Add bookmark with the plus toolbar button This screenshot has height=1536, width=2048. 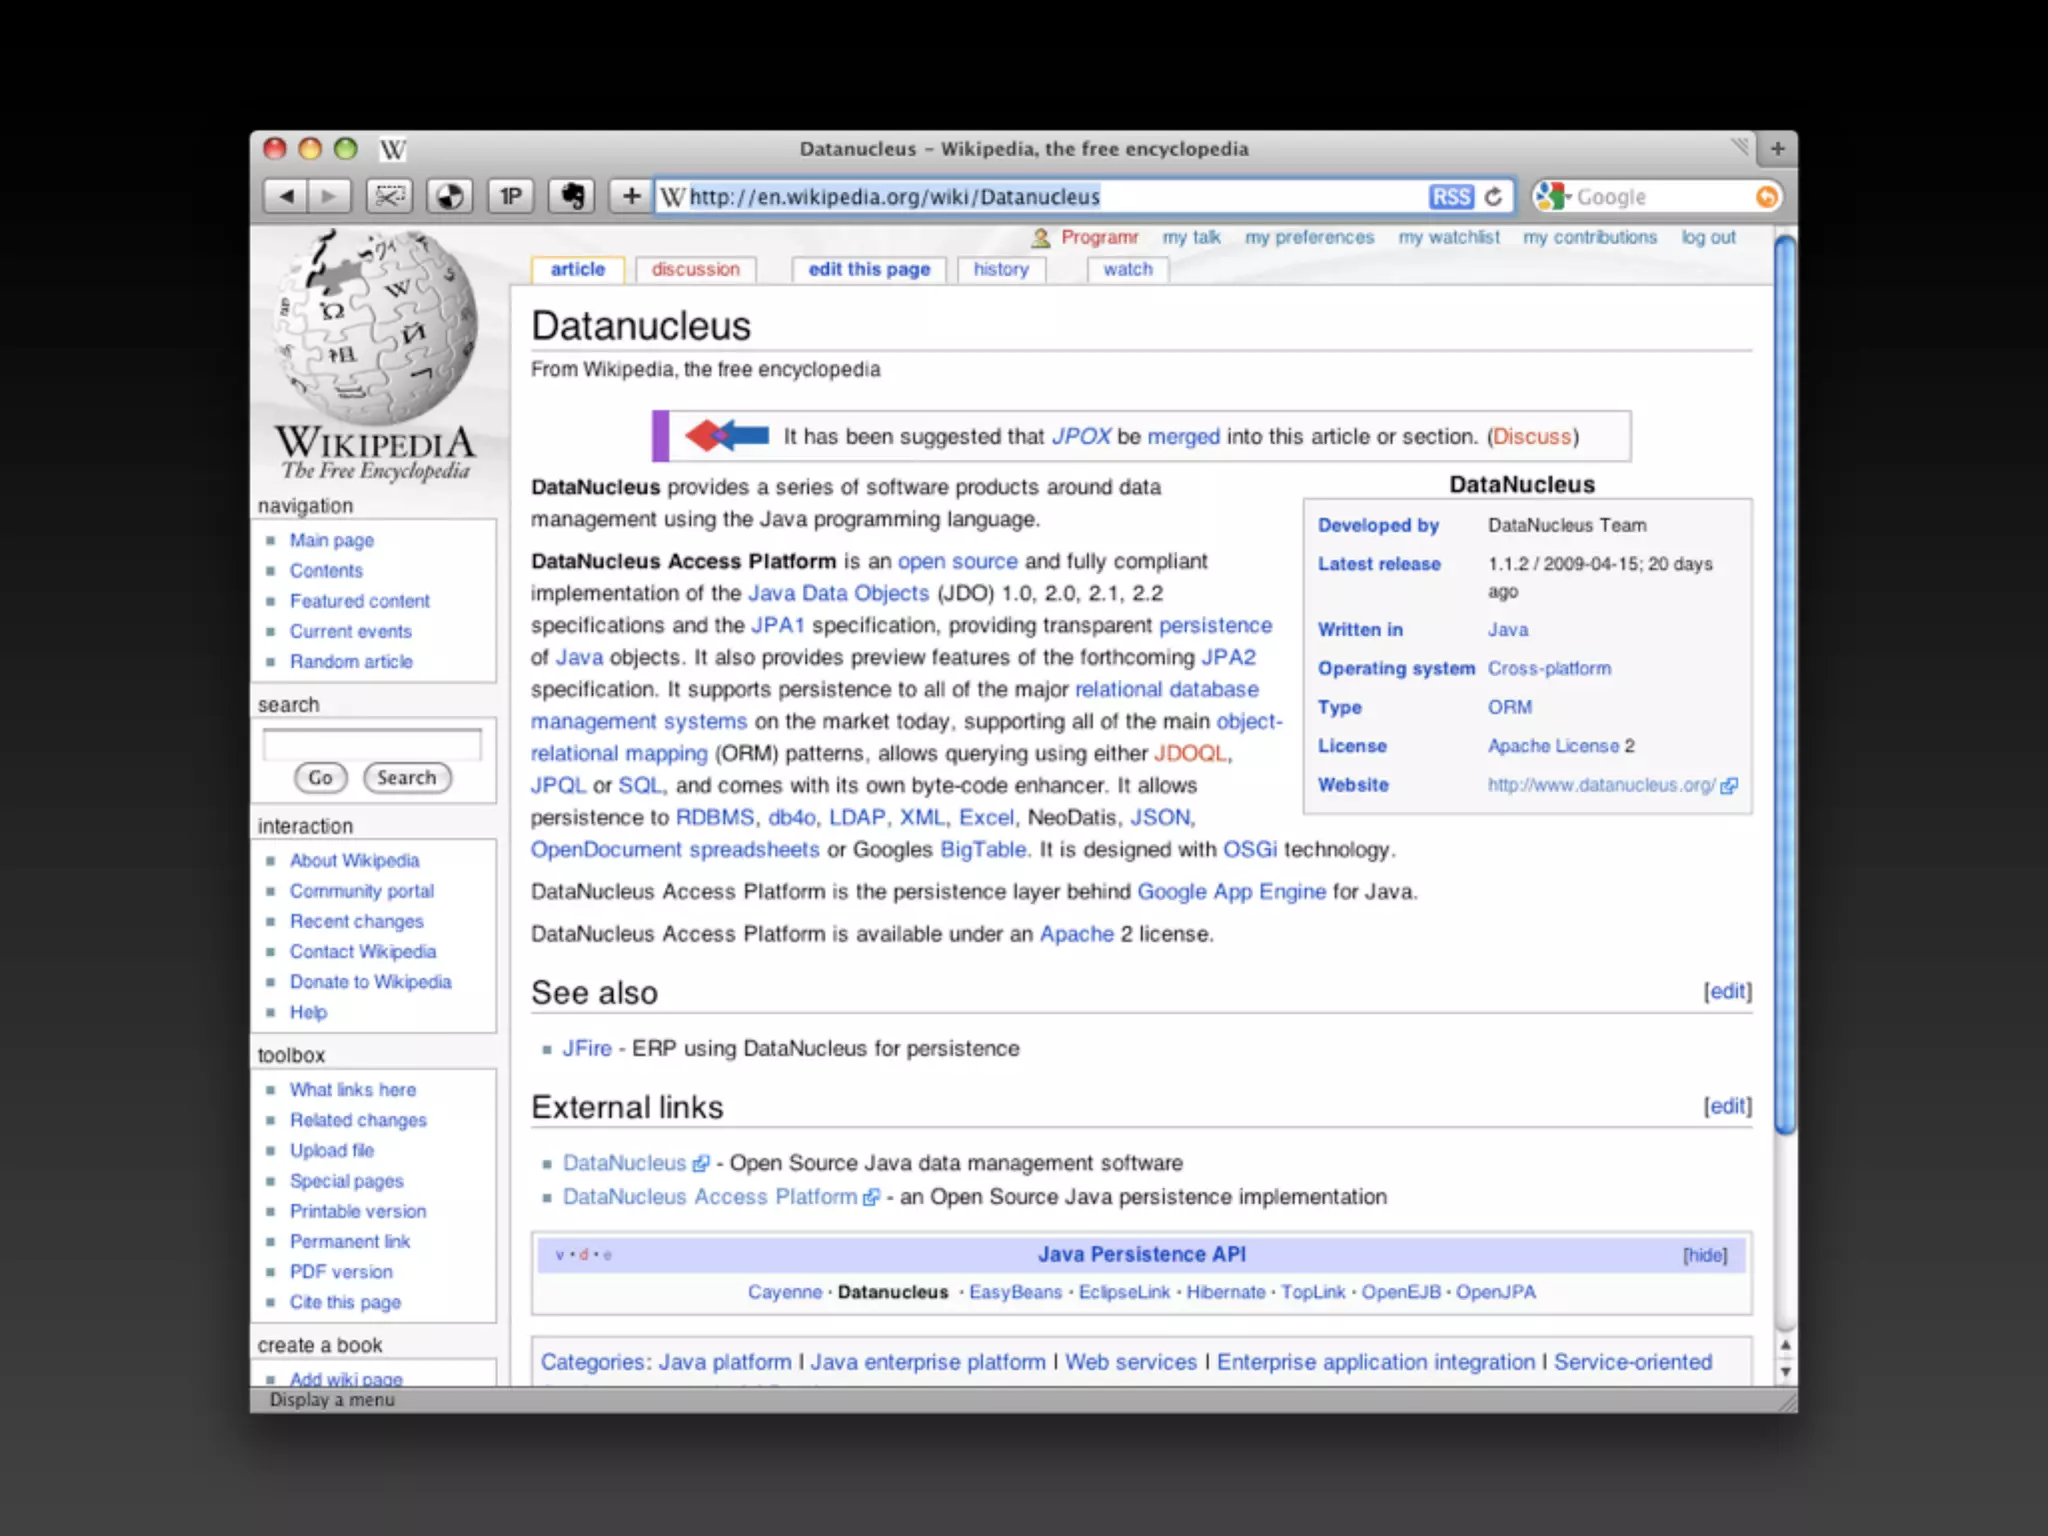(x=631, y=196)
